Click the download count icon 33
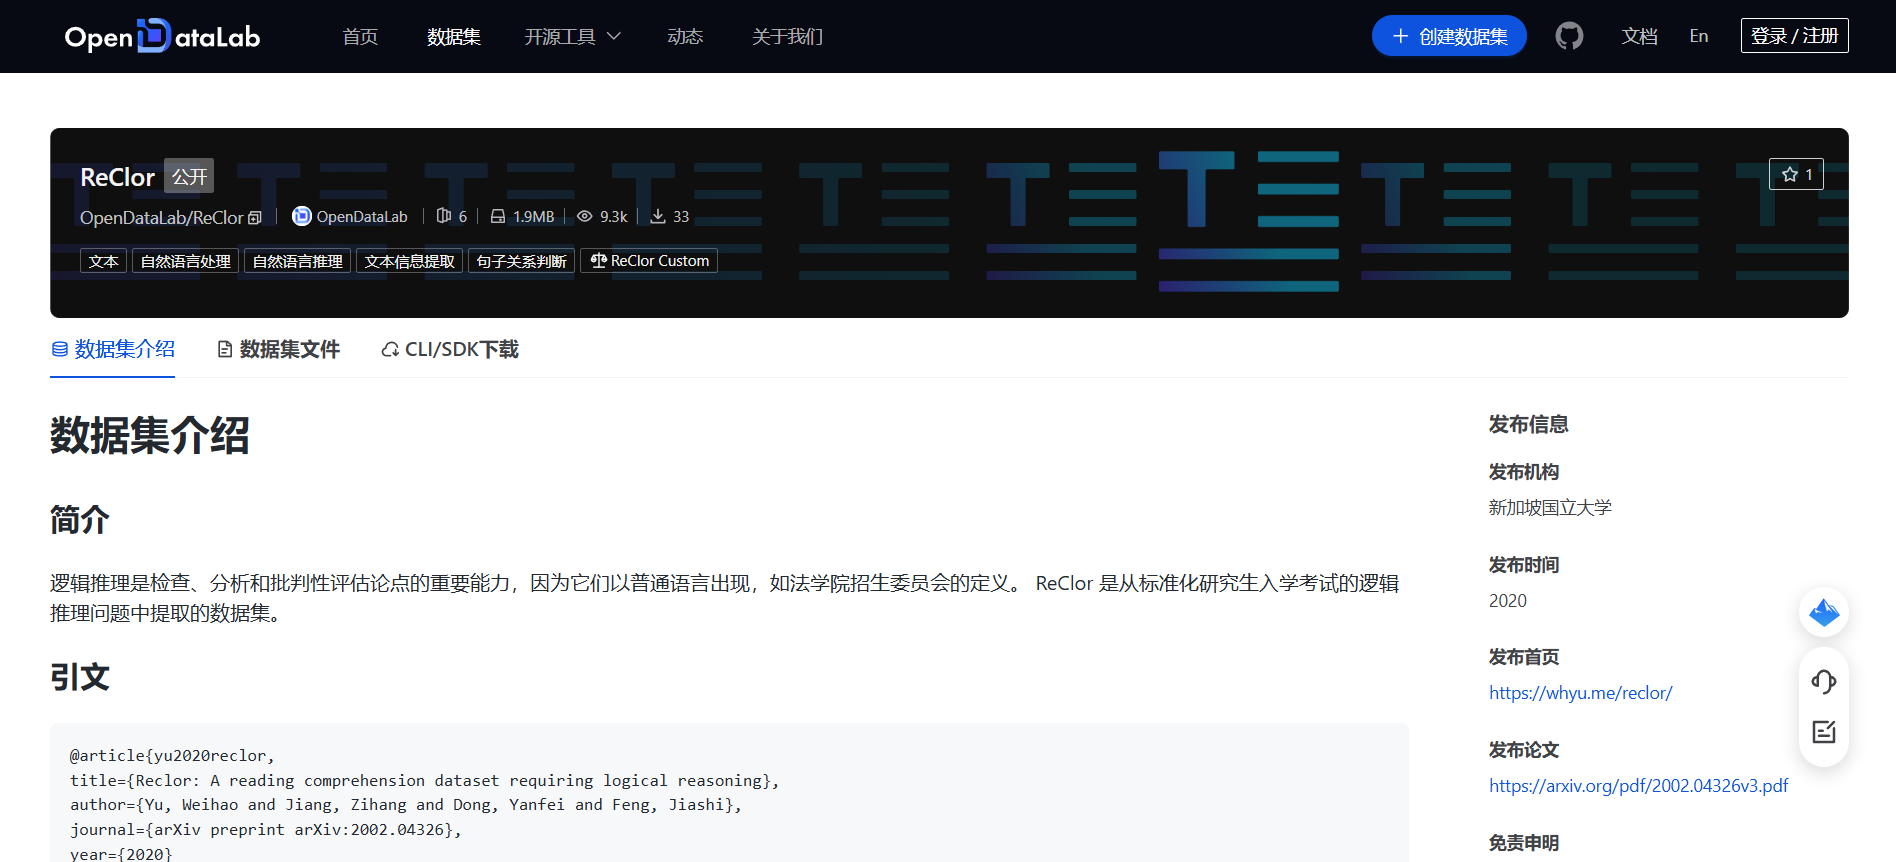The height and width of the screenshot is (862, 1896). [x=658, y=216]
